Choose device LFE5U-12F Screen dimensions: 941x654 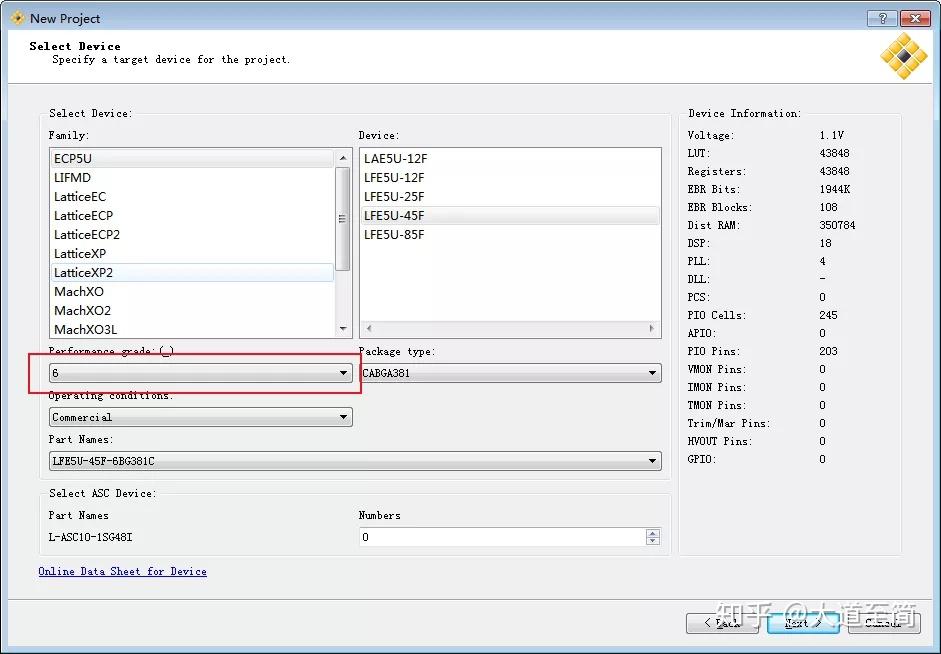coord(510,178)
